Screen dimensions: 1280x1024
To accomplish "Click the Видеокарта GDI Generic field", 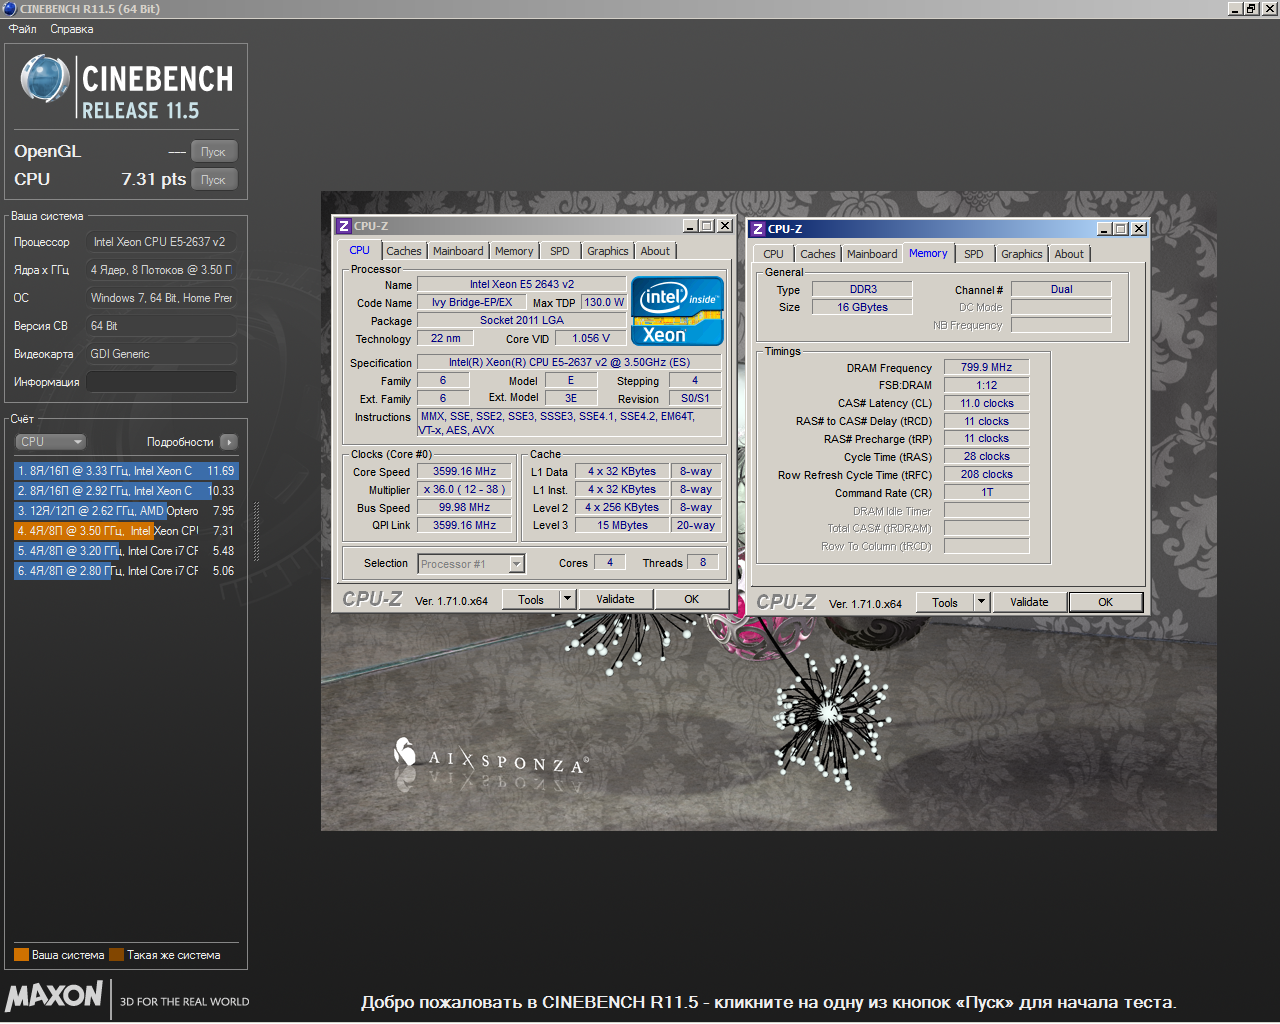I will [161, 354].
